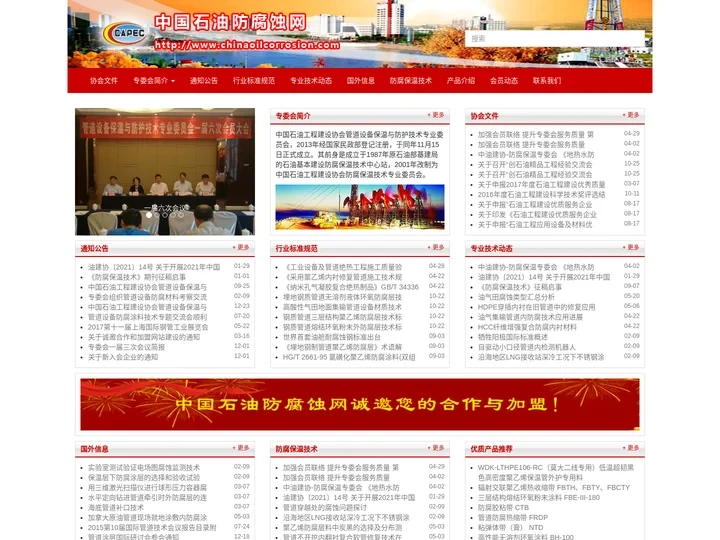Select the second carousel indicator dot
Viewport: 720px width, 540px height.
(157, 215)
